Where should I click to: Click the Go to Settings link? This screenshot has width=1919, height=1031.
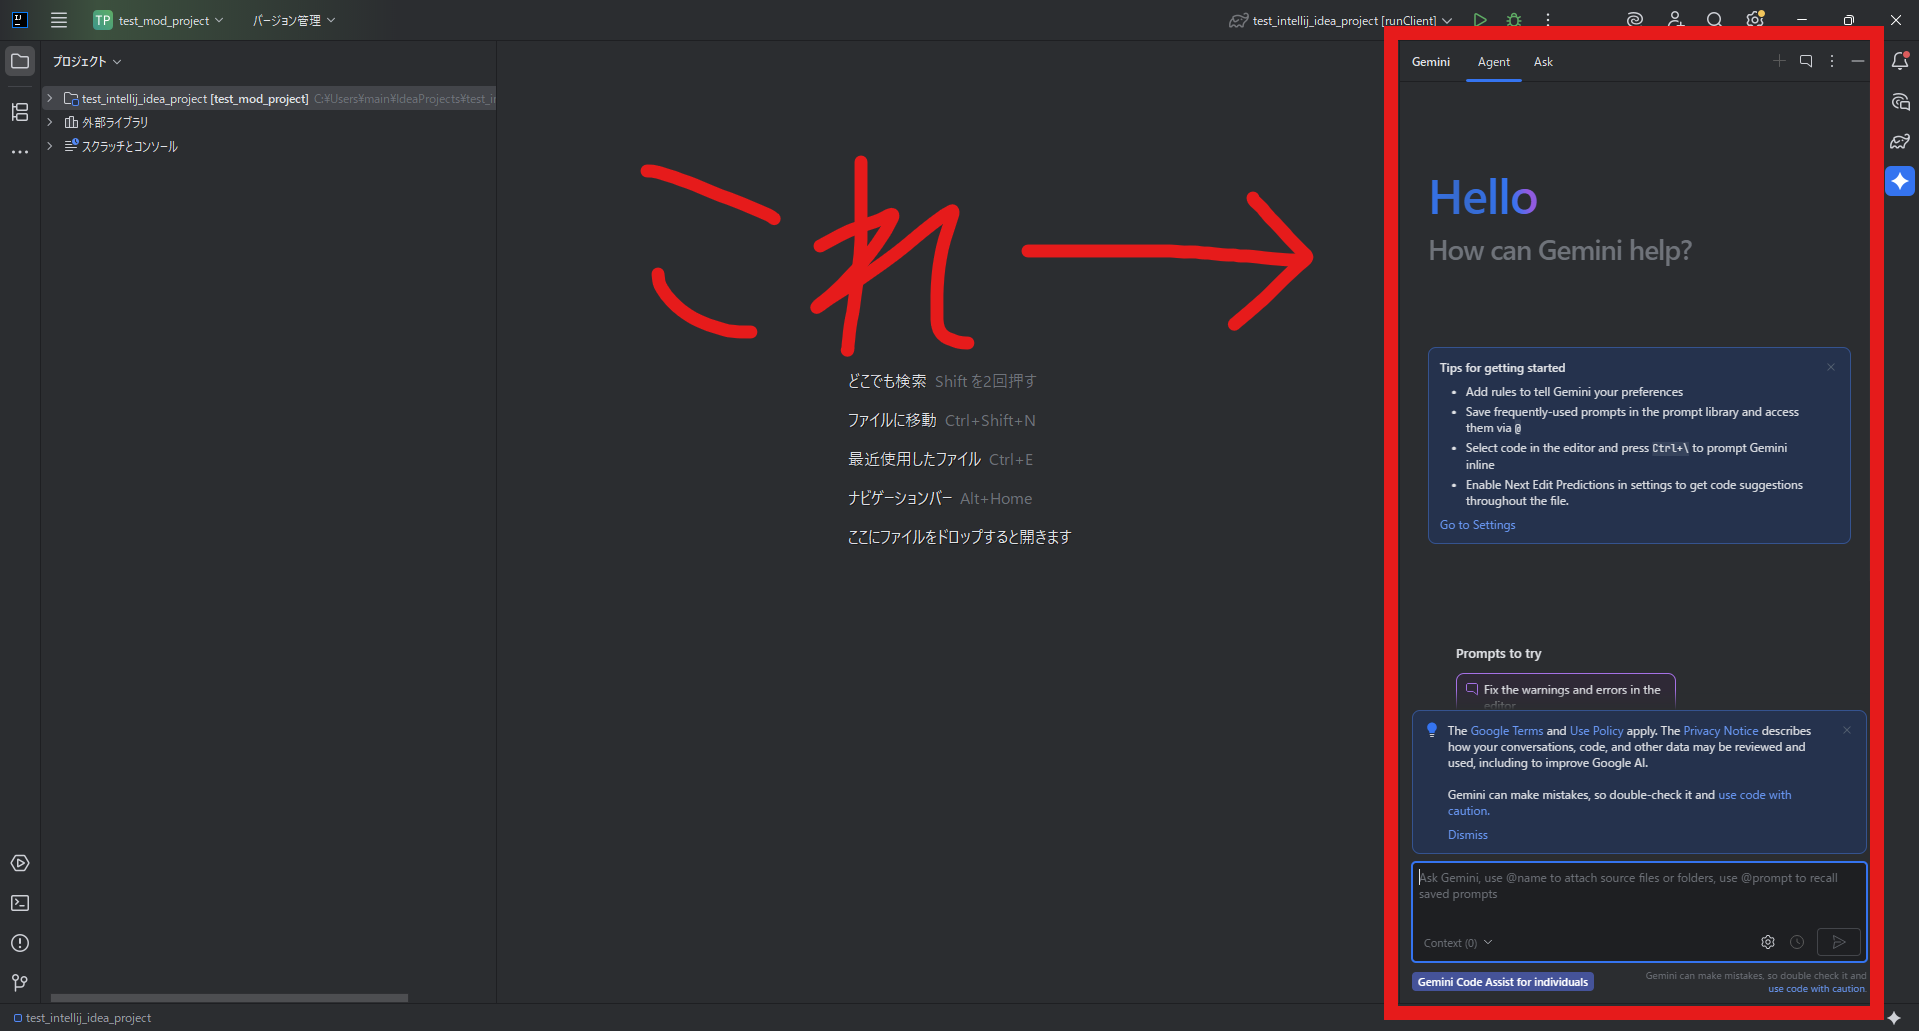[x=1477, y=524]
